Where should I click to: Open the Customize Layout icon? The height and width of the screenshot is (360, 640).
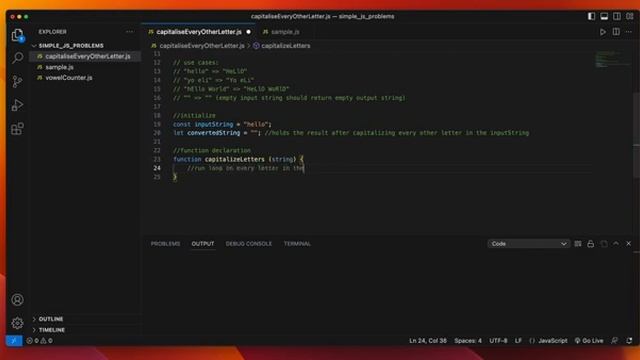(630, 16)
